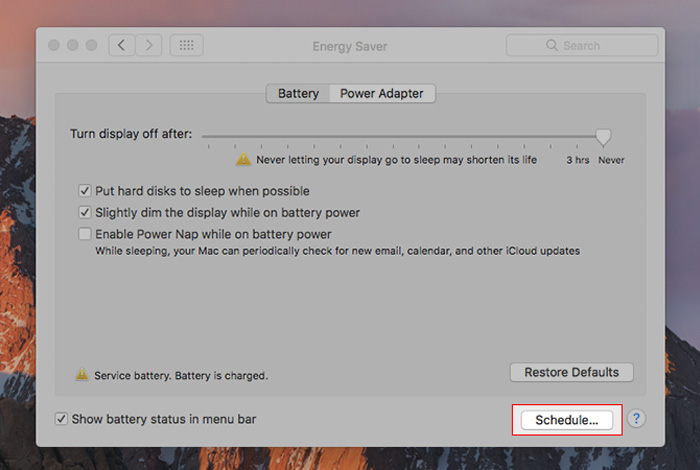Open the help question mark button
The width and height of the screenshot is (700, 470).
pyautogui.click(x=636, y=419)
